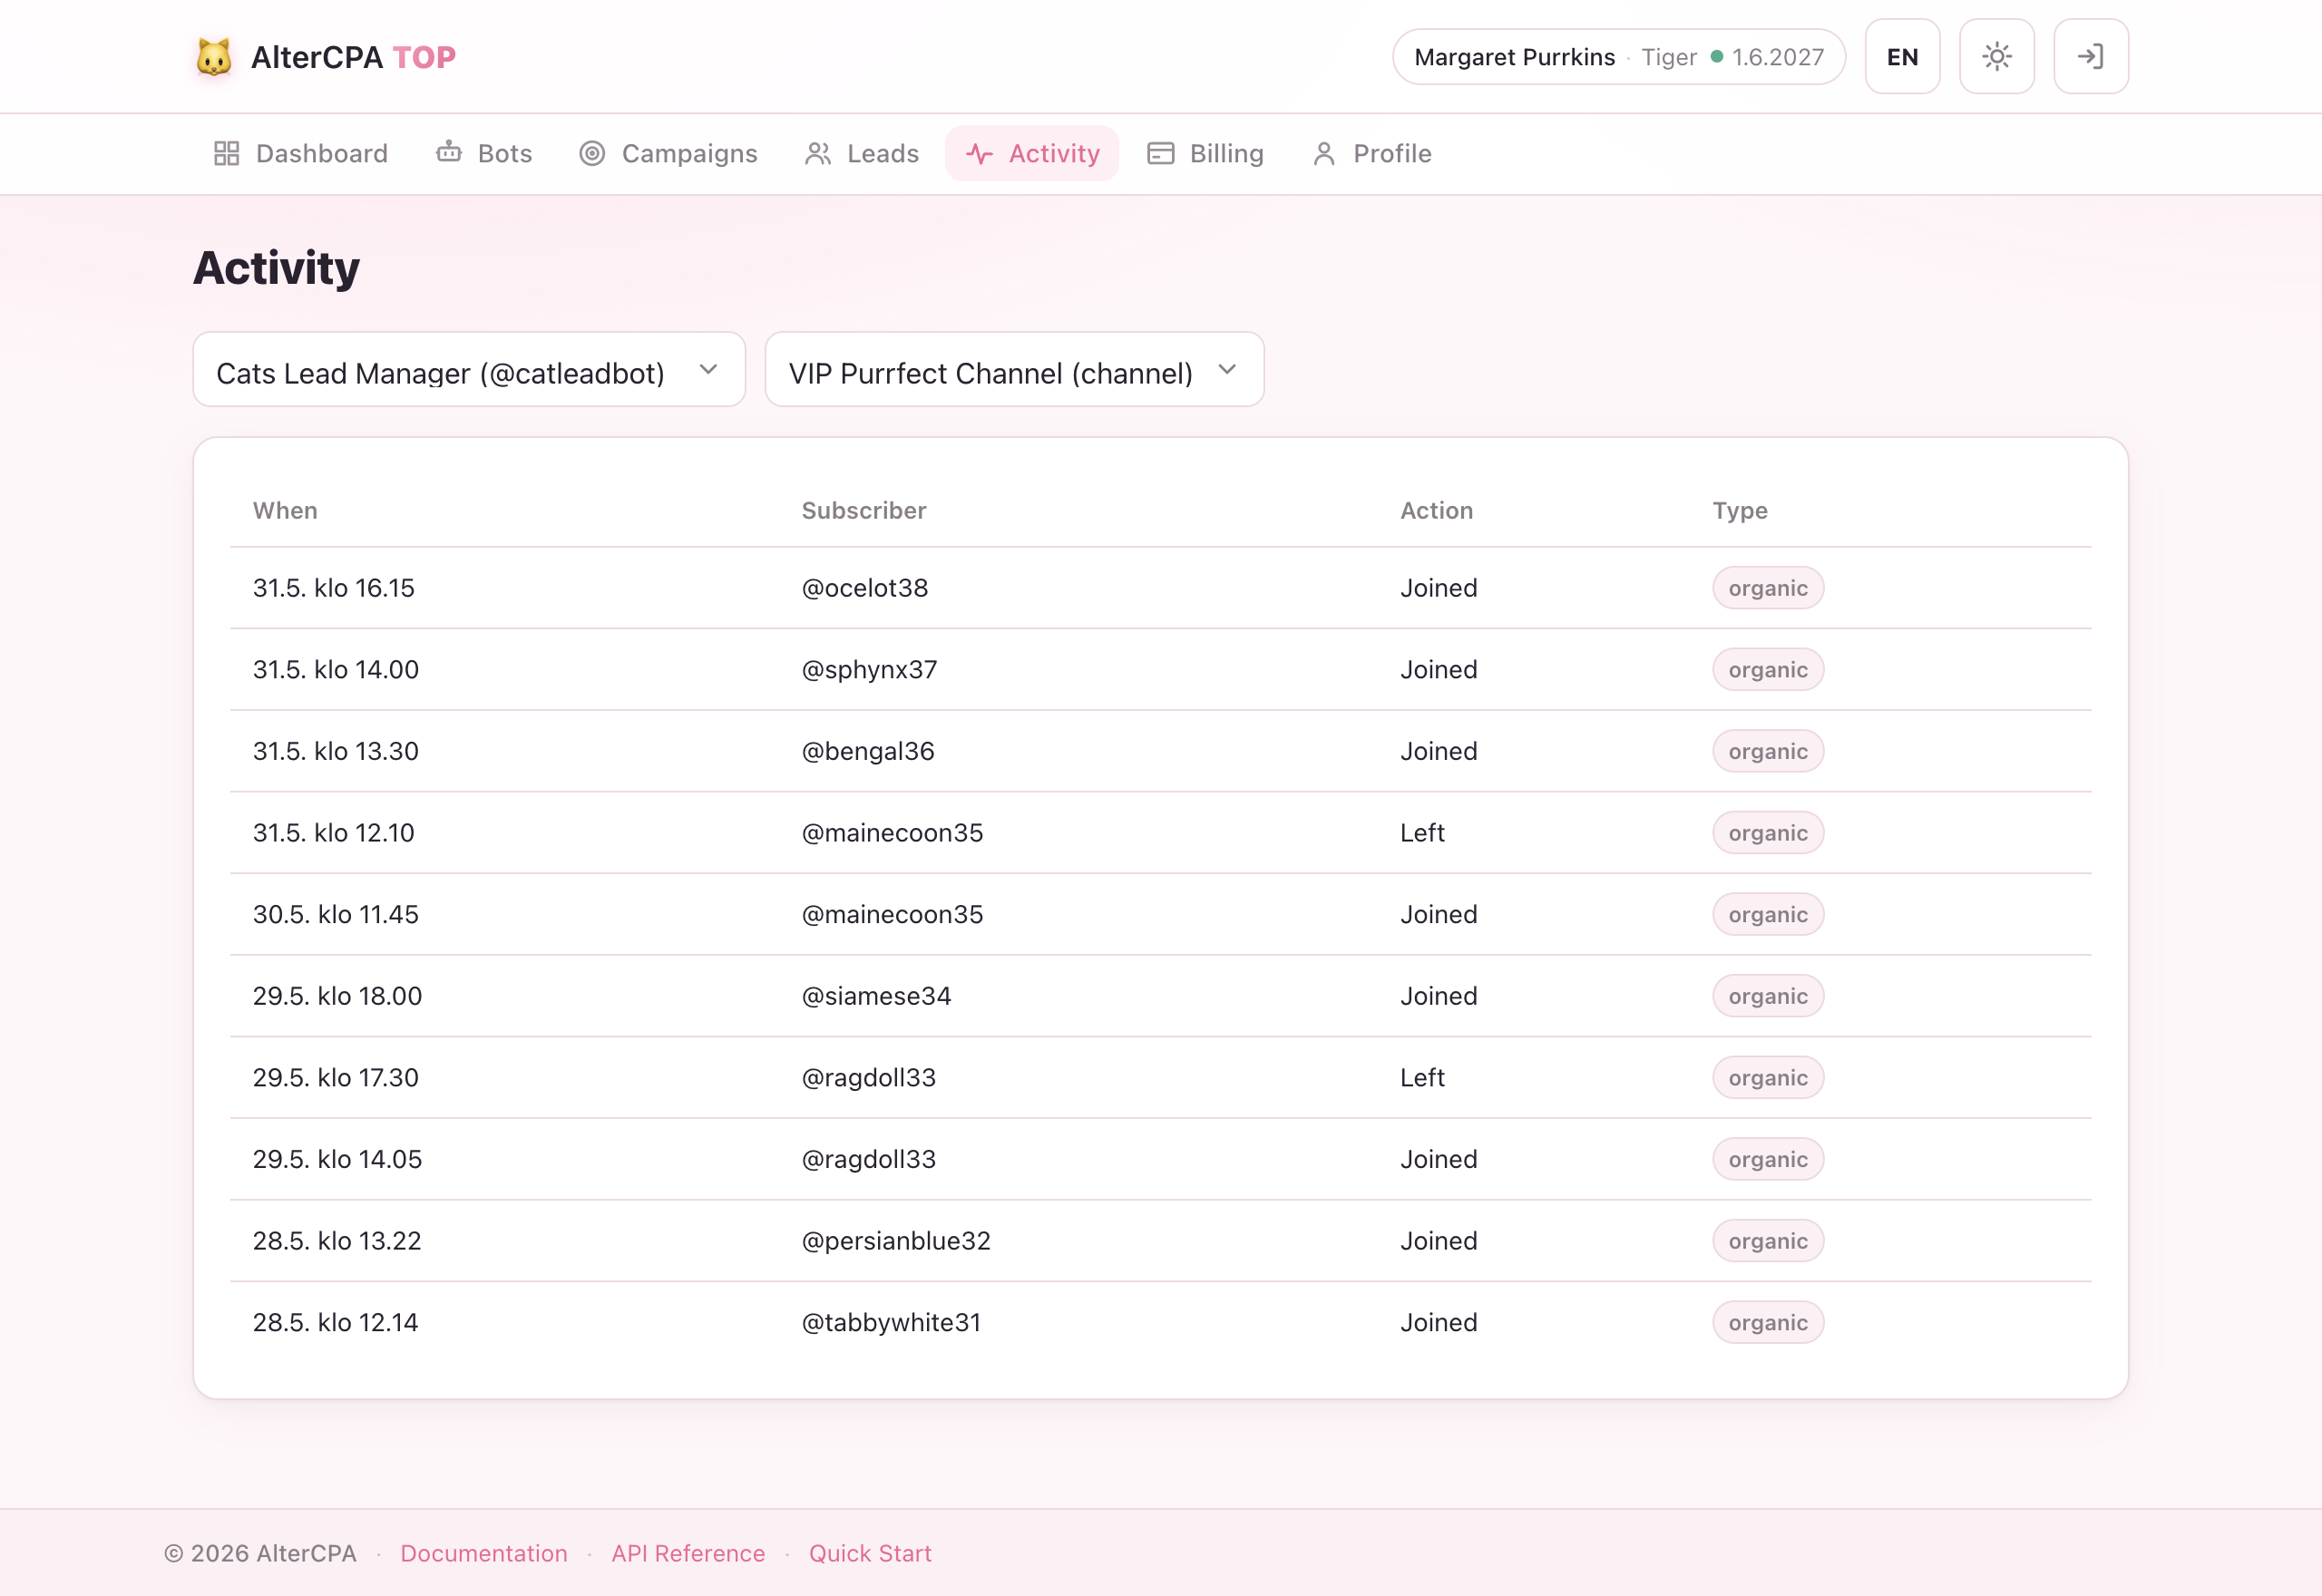Go to the Campaigns tab

pos(669,153)
